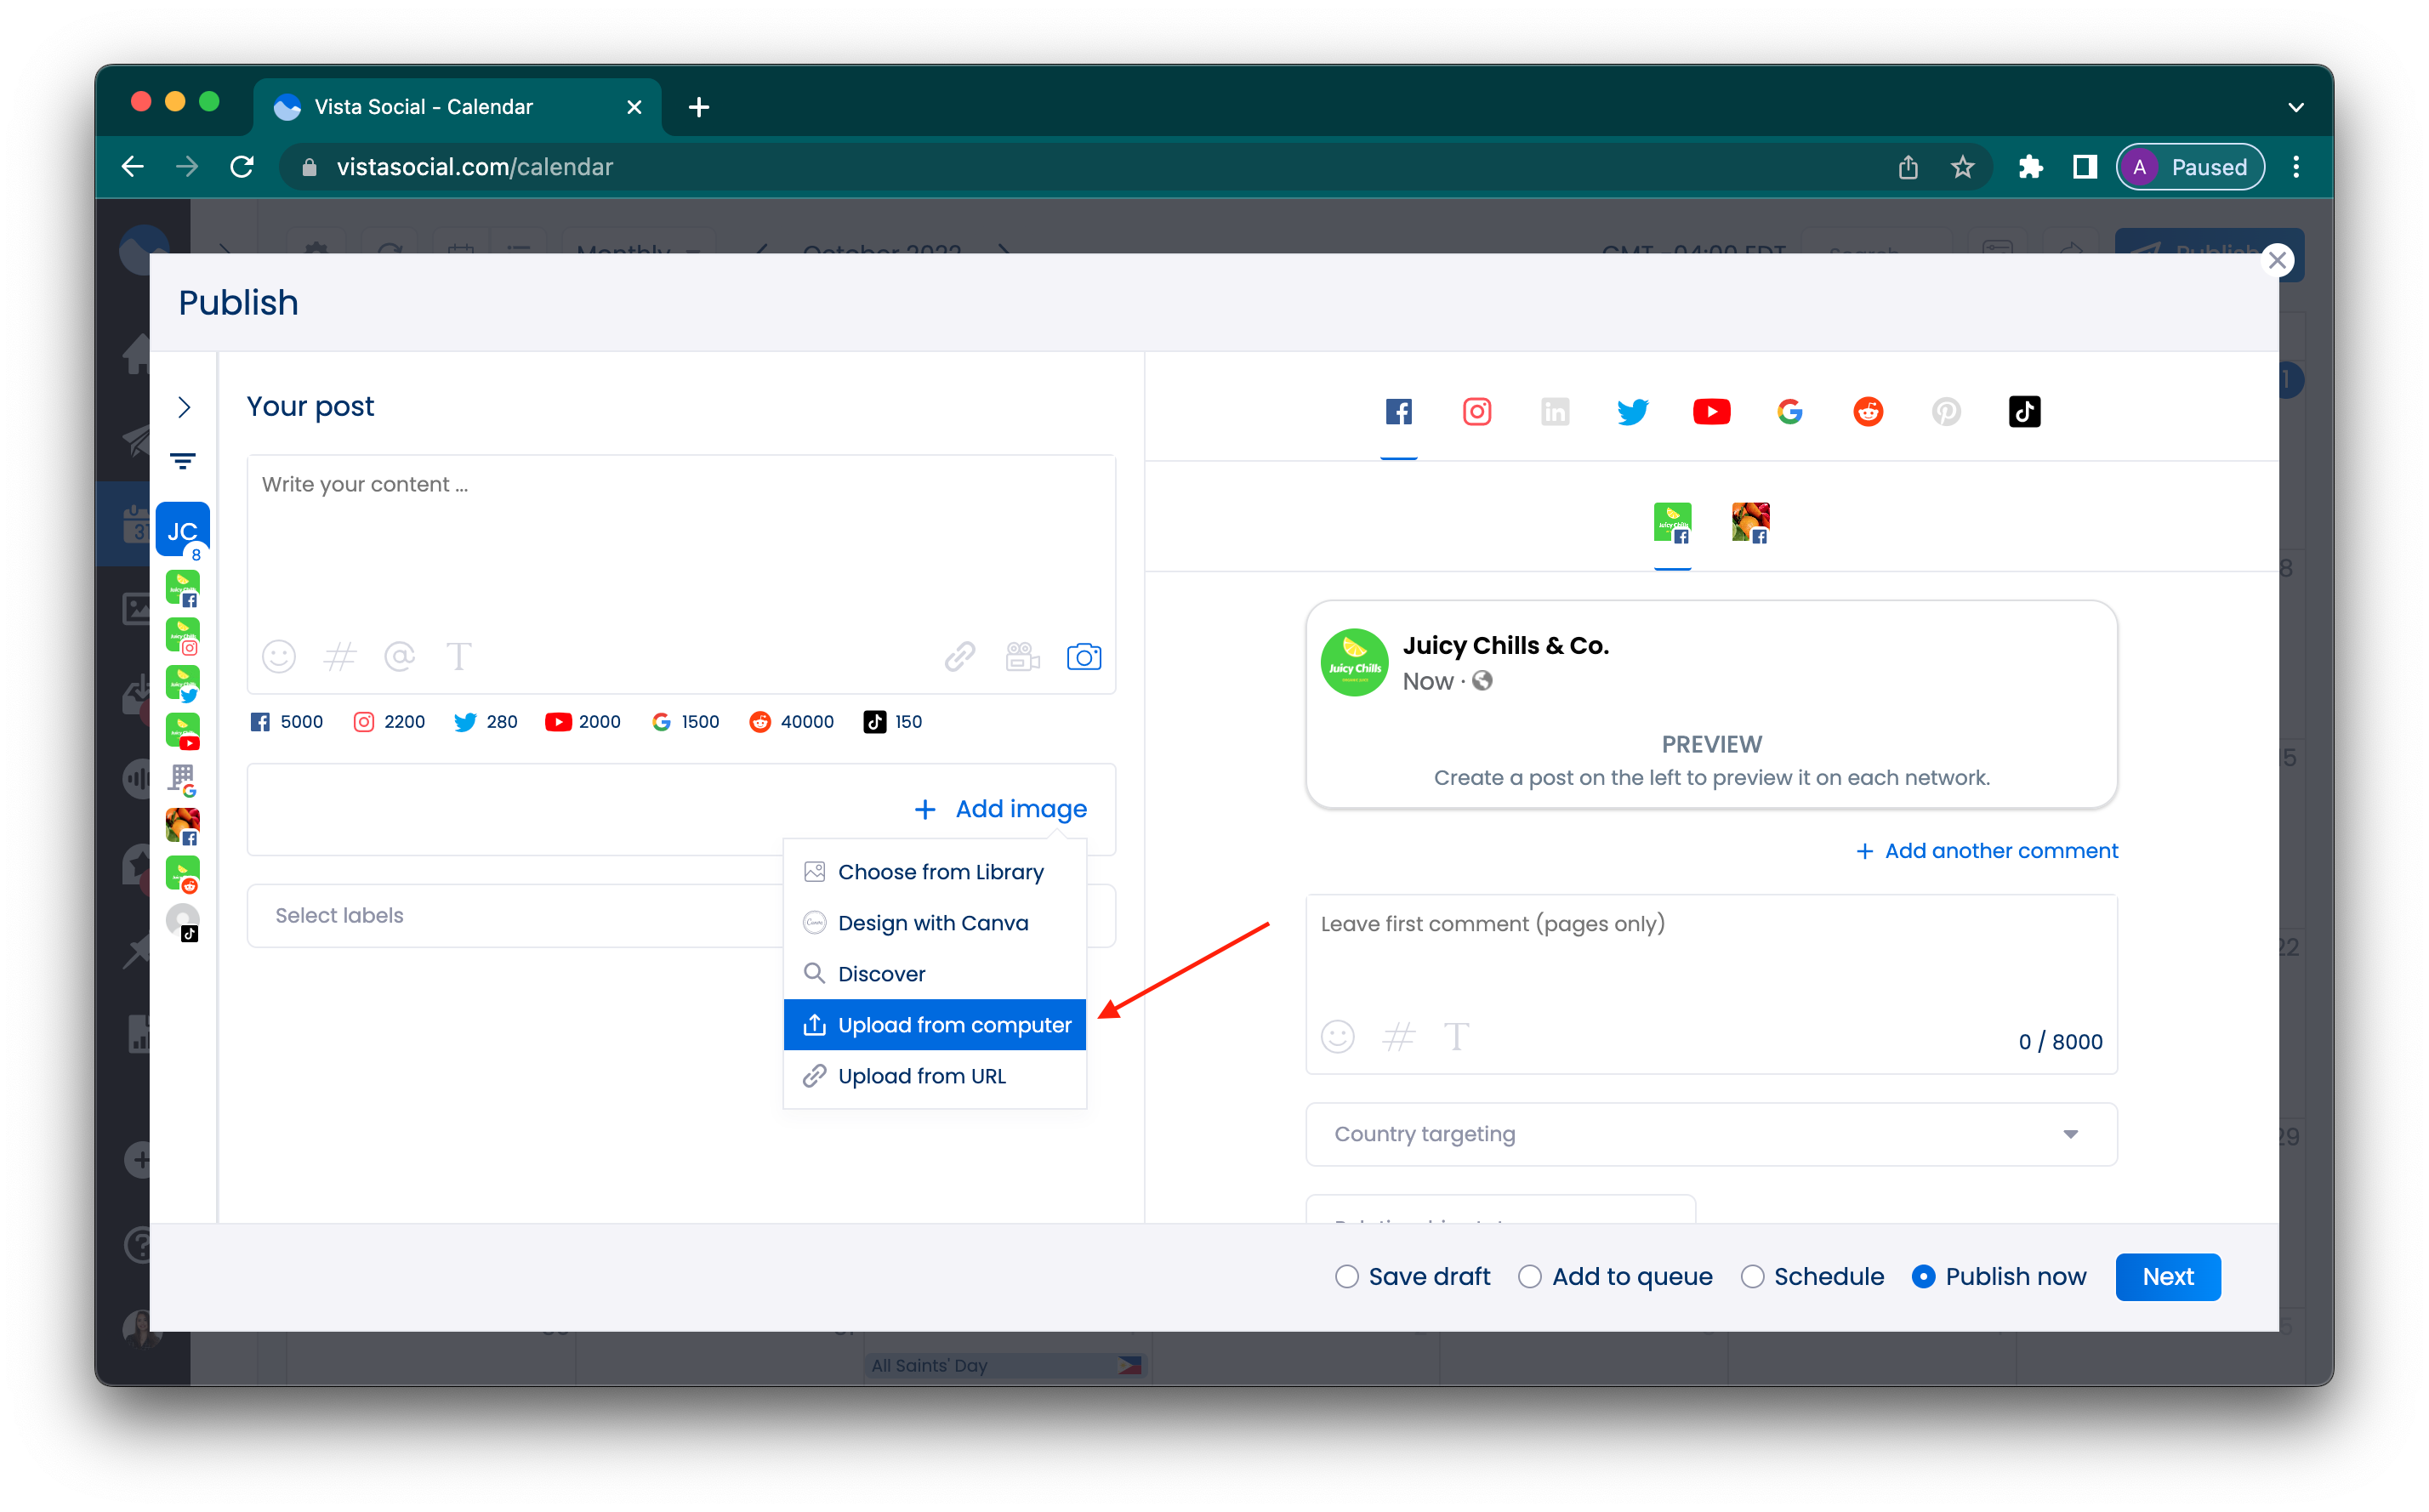2429x1512 pixels.
Task: Select Juicy Chills Reddit profile in sidebar
Action: coord(182,875)
